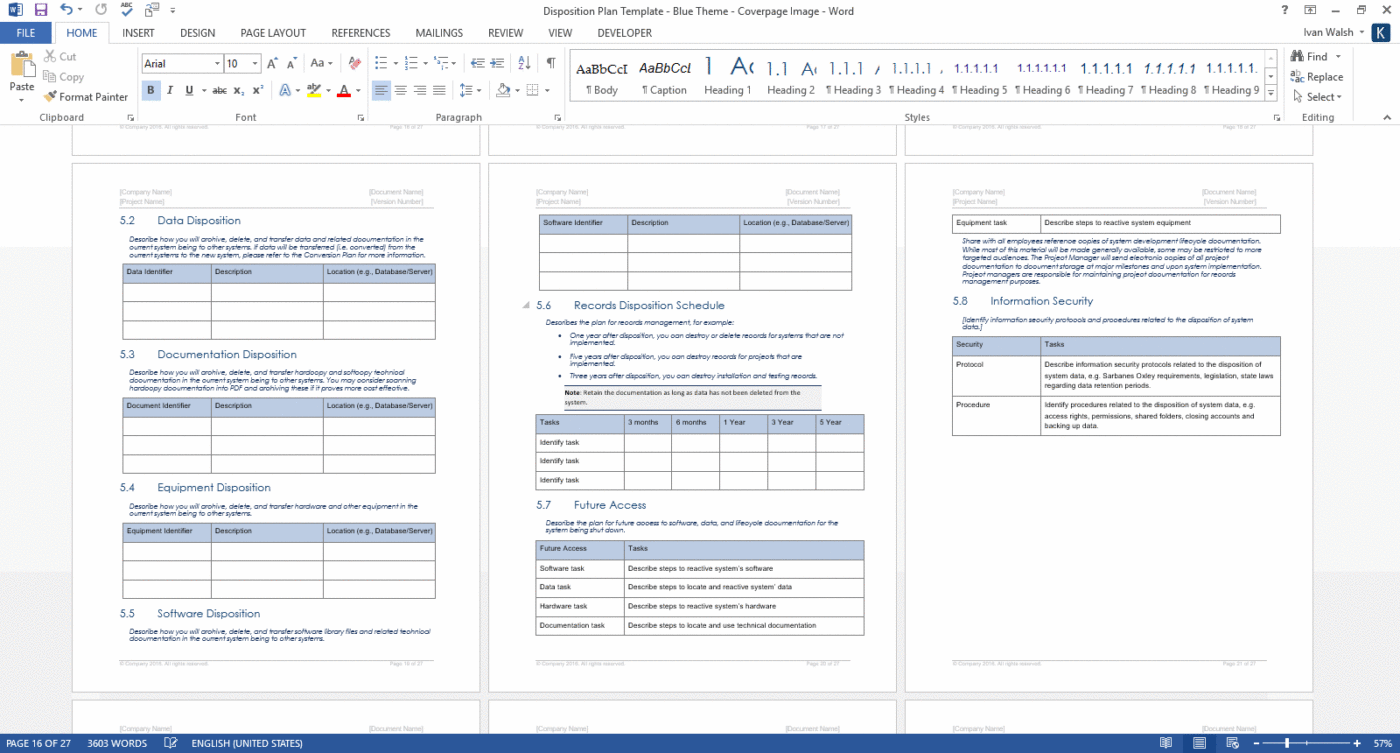Collapse the Records Disposition Schedule heading

coord(524,306)
